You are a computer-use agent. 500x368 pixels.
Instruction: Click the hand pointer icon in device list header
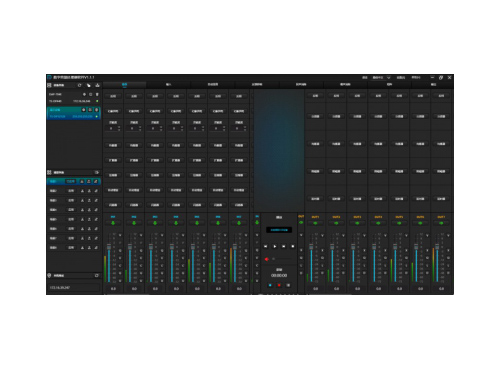pyautogui.click(x=89, y=86)
